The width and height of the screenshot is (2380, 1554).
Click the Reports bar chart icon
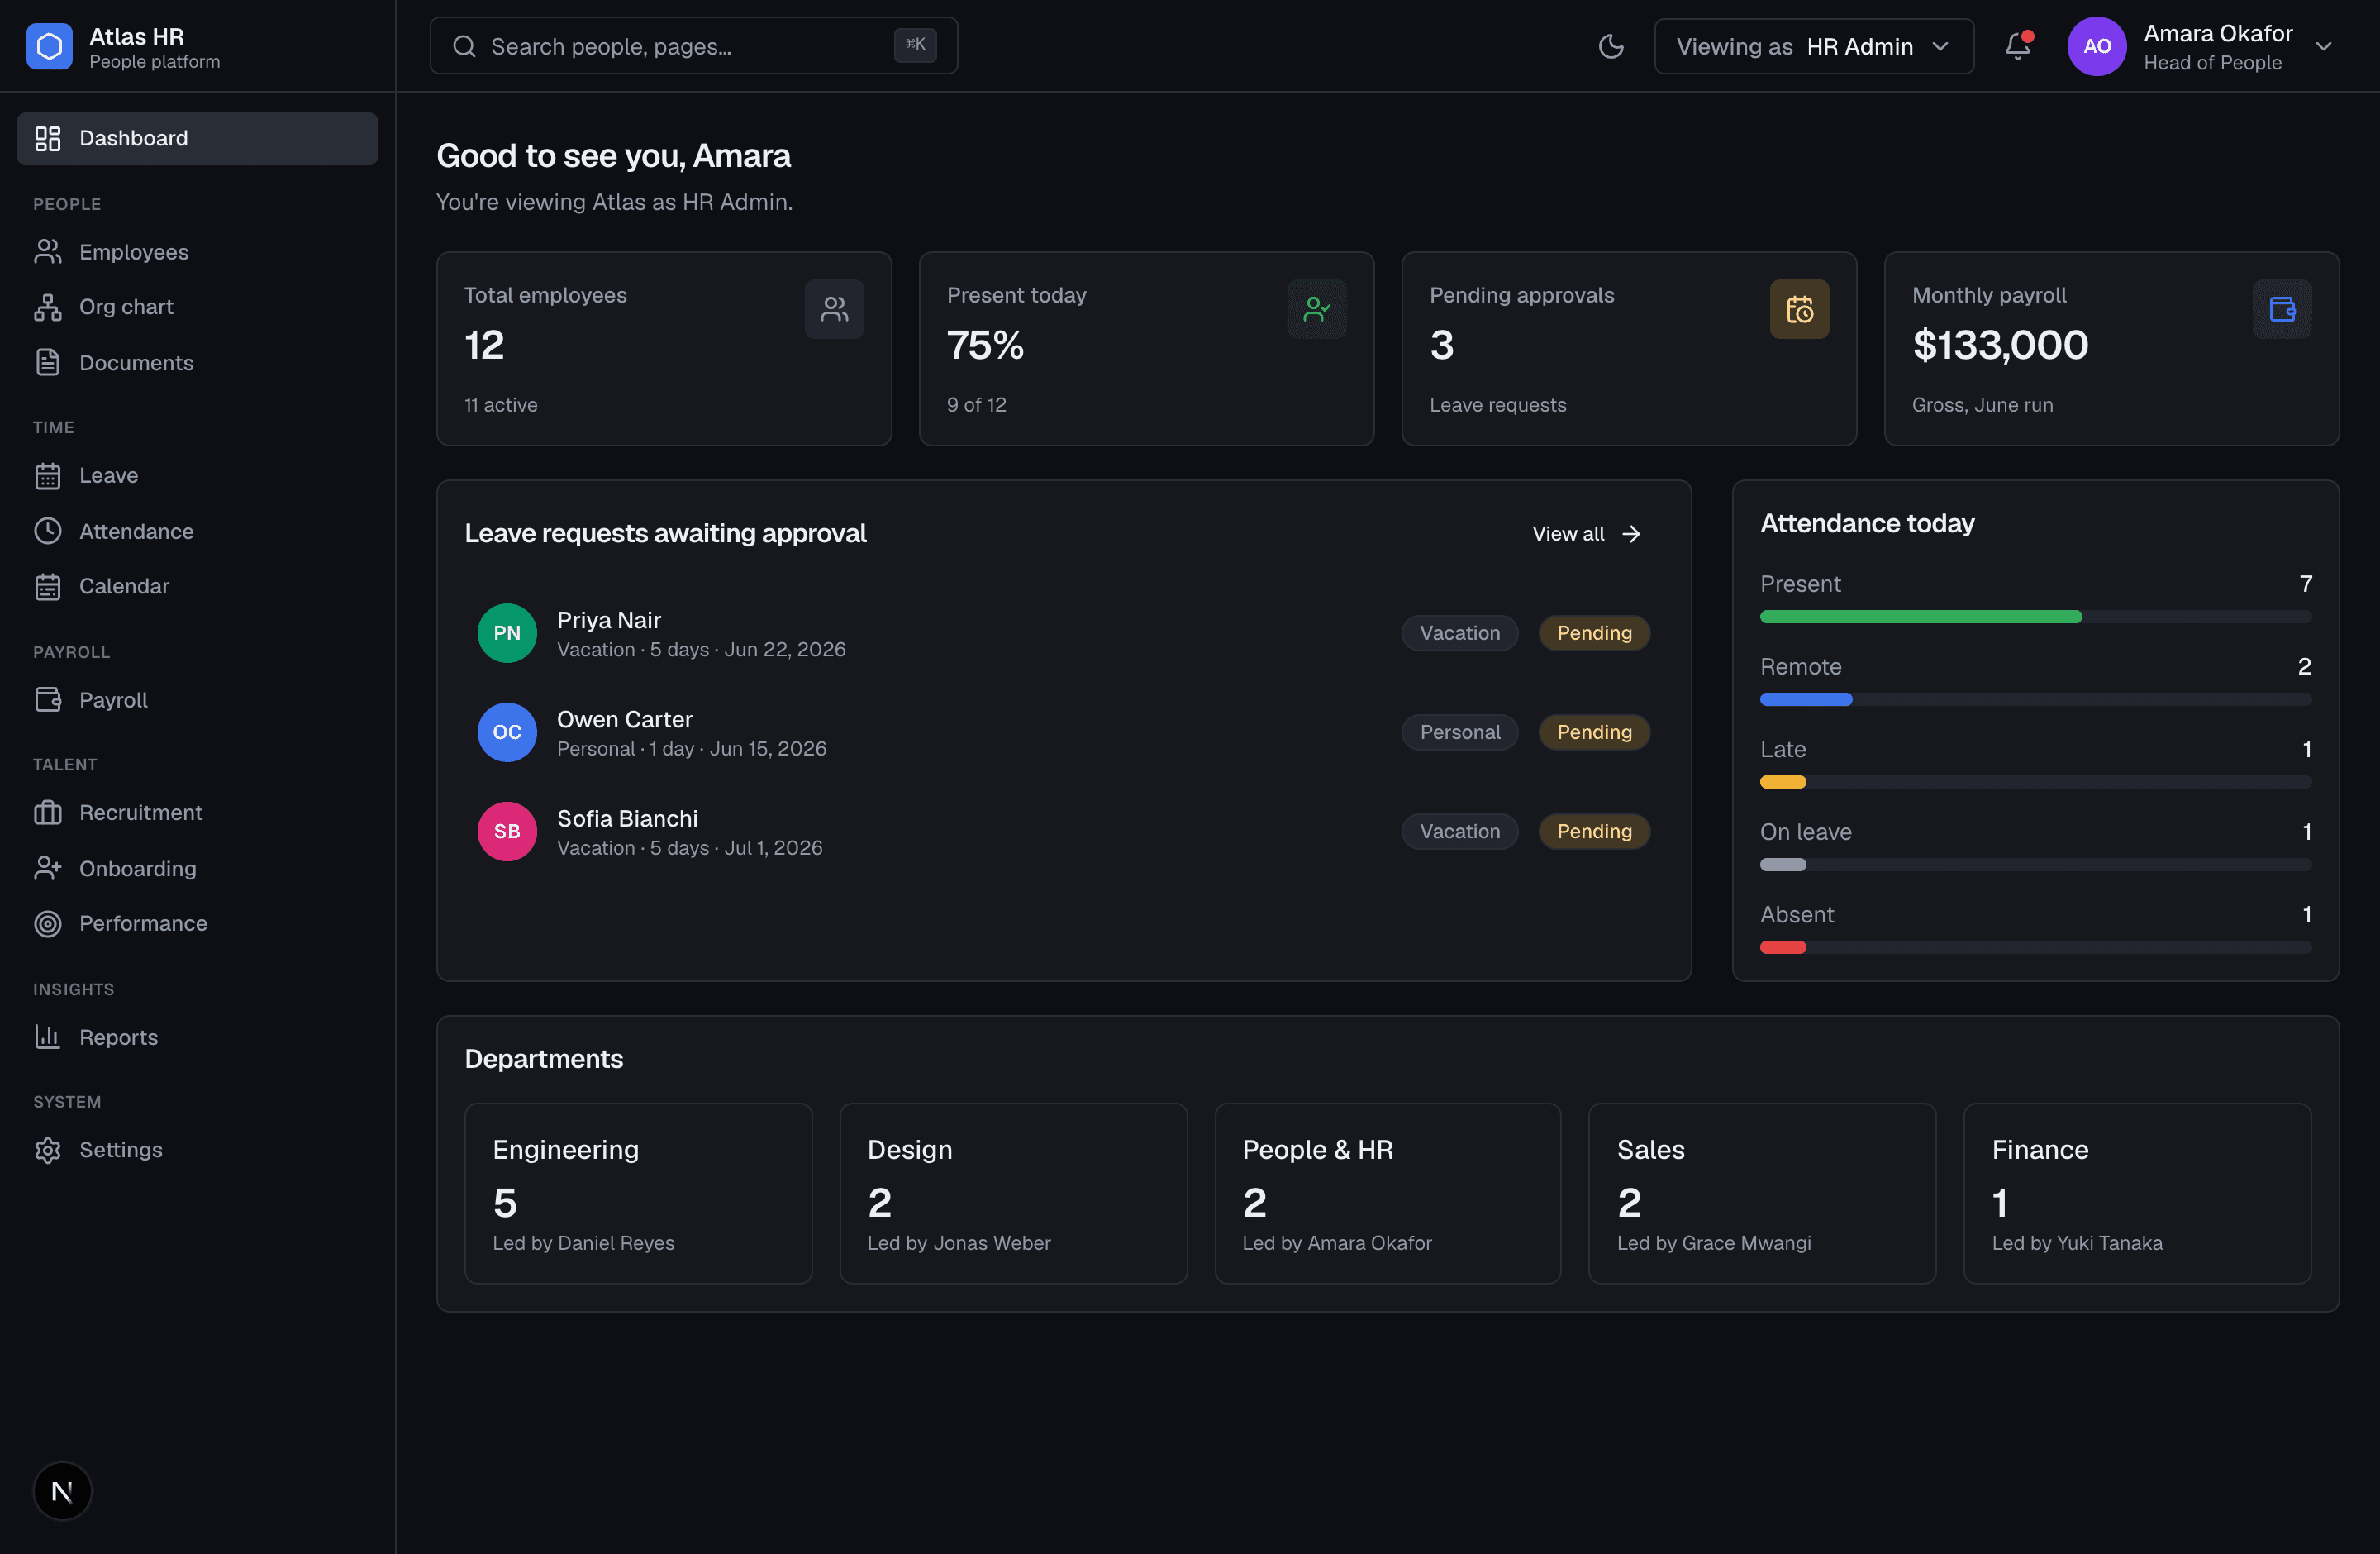pos(48,1037)
